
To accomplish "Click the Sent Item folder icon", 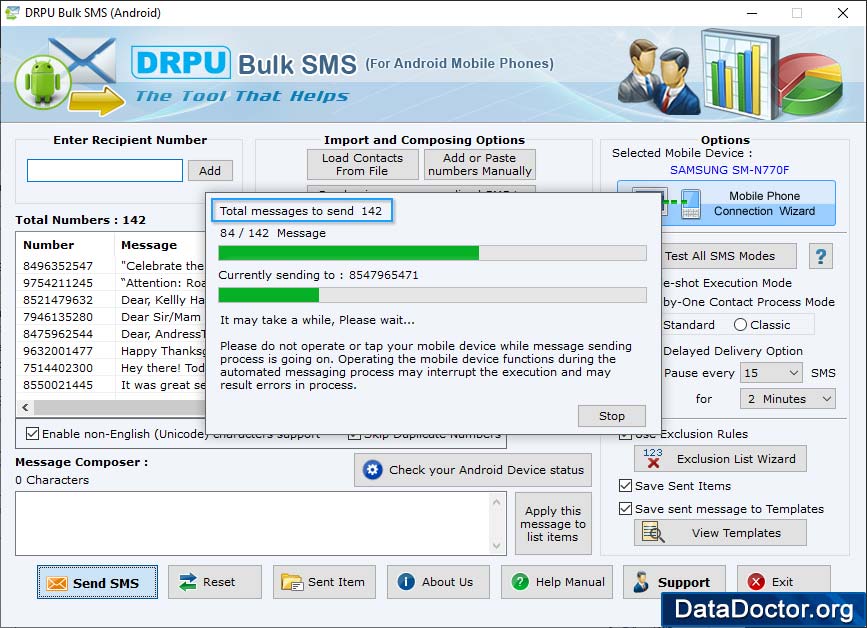I will [x=291, y=582].
